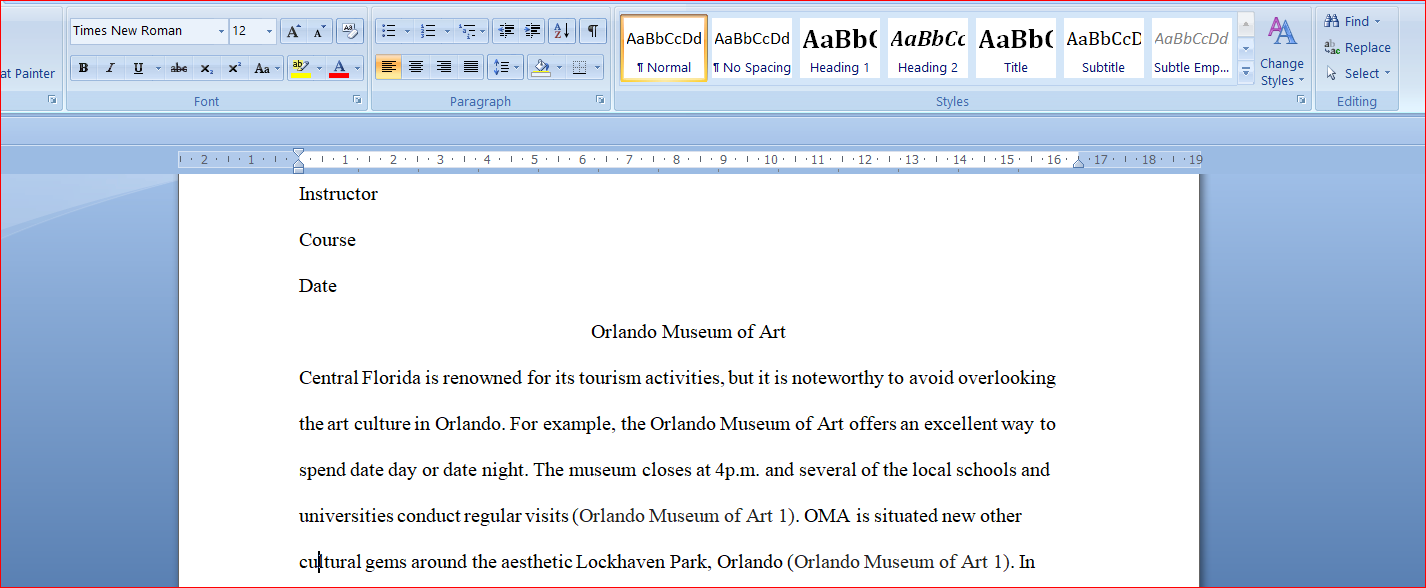Image resolution: width=1426 pixels, height=588 pixels.
Task: Apply the Title style
Action: pos(1016,48)
